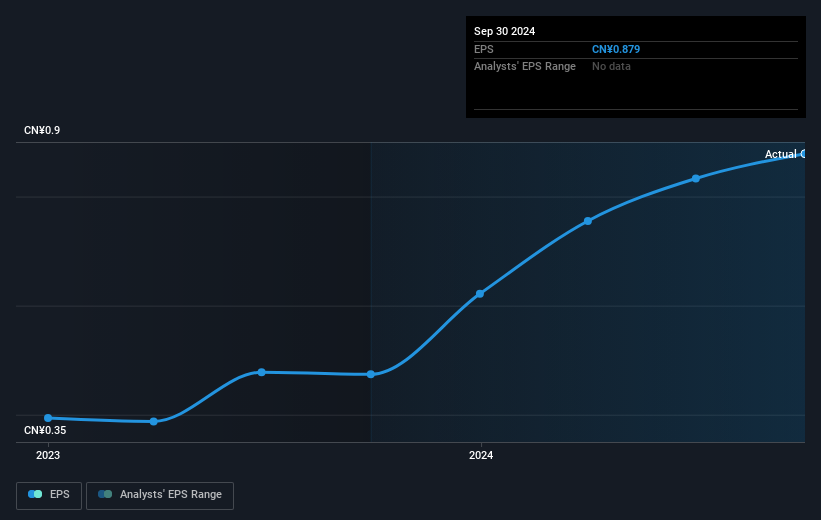Toggle the EPS legend series
Viewport: 821px width, 520px height.
(49, 495)
